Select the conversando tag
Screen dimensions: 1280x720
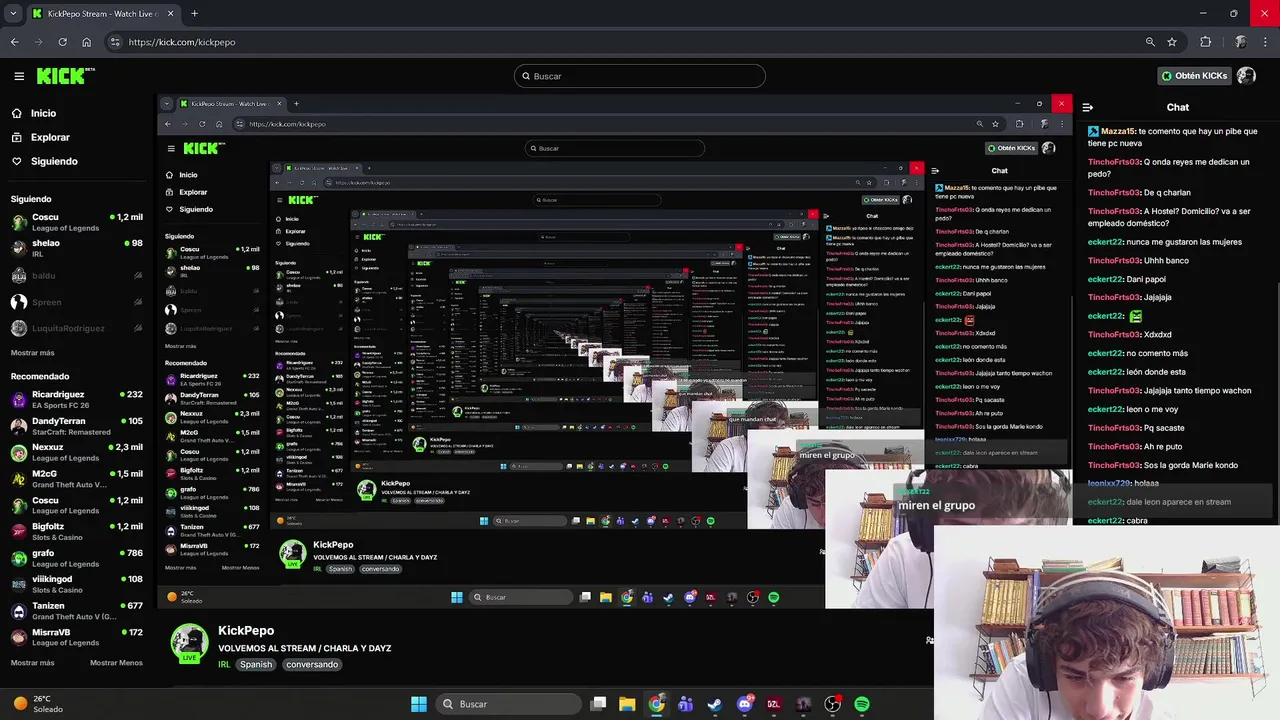point(312,664)
